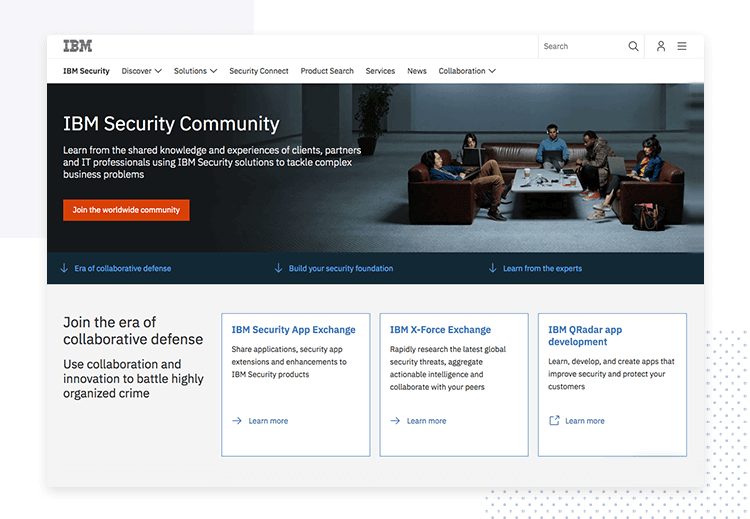
Task: Open News in navigation
Action: (x=417, y=71)
